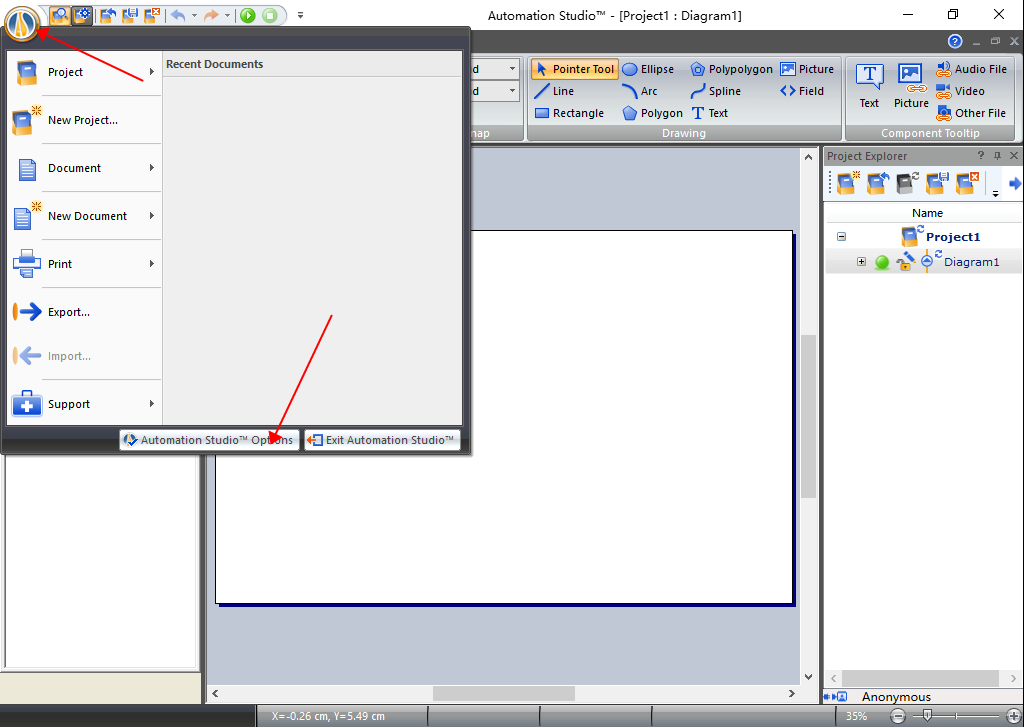
Task: Select the Line drawing tool
Action: (x=554, y=91)
